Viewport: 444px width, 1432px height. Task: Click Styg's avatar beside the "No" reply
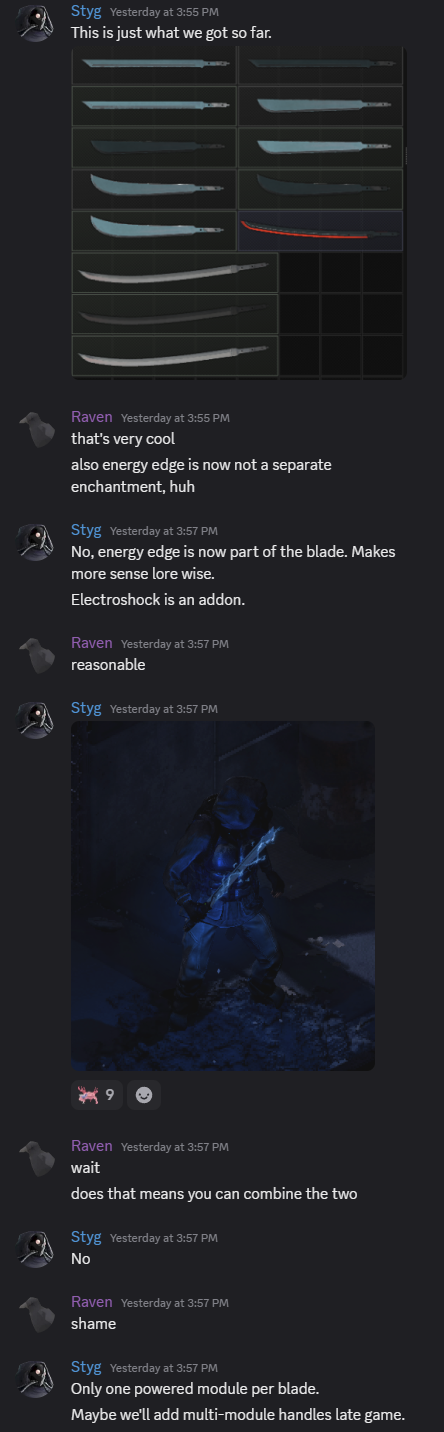coord(36,1248)
